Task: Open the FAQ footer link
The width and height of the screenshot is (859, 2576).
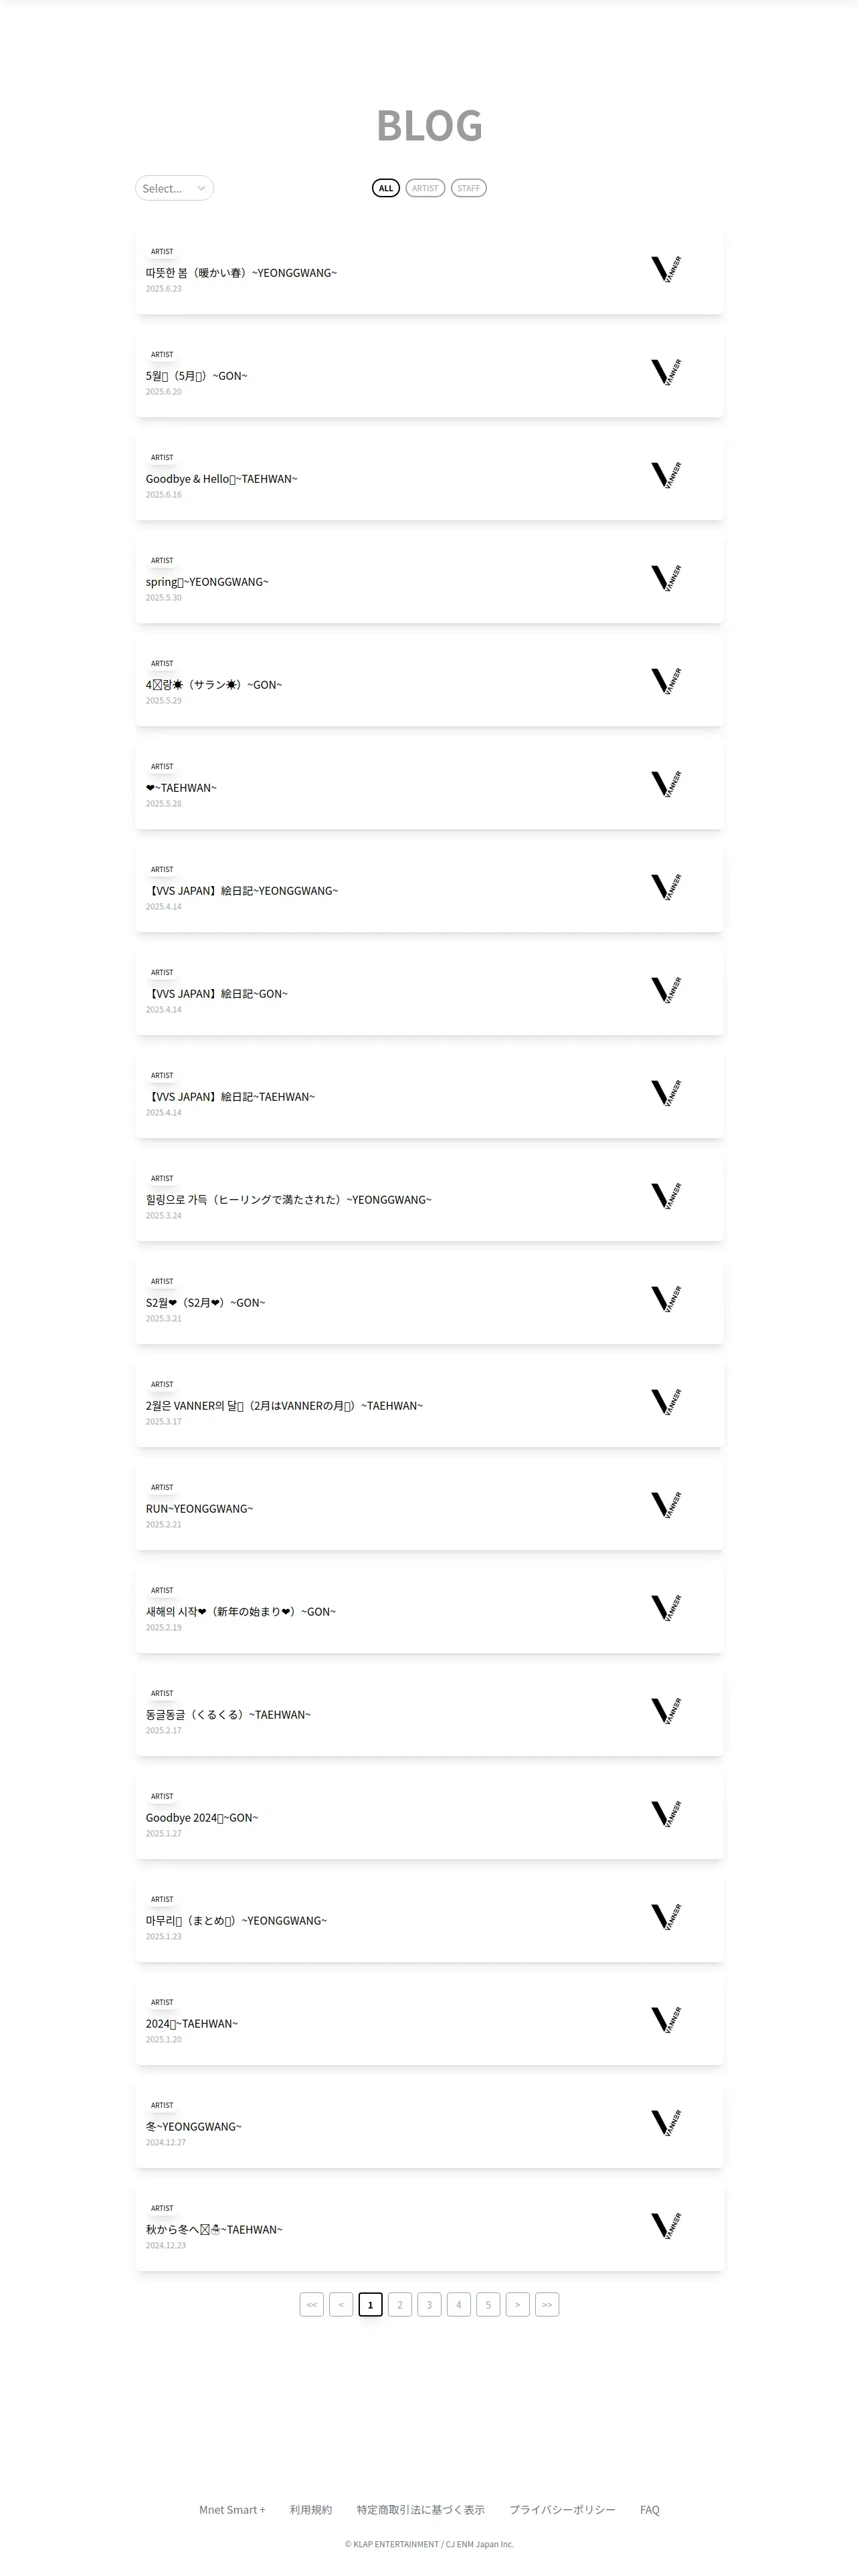Action: [x=650, y=2509]
